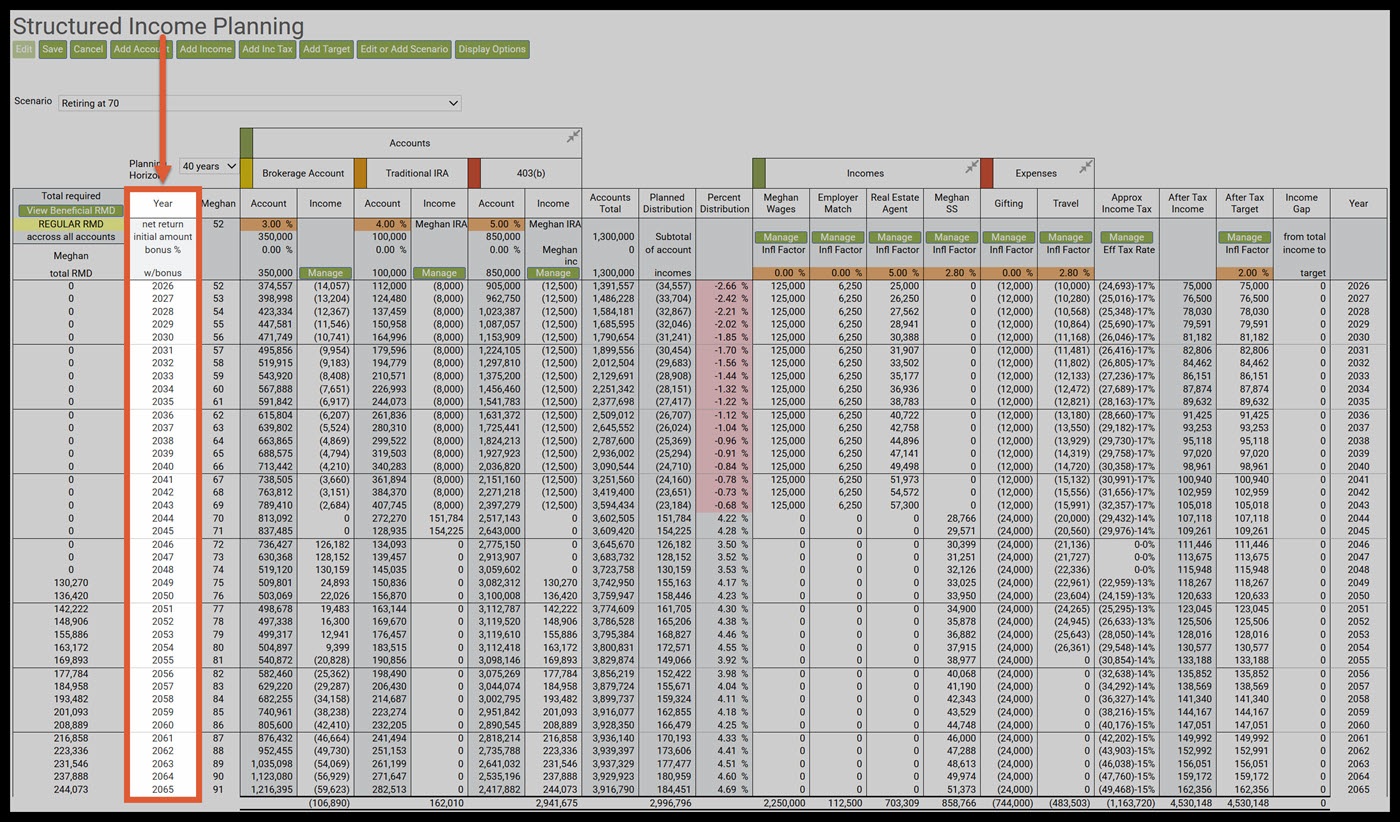This screenshot has width=1400, height=823.
Task: Collapse the Expenses group
Action: pos(1086,167)
